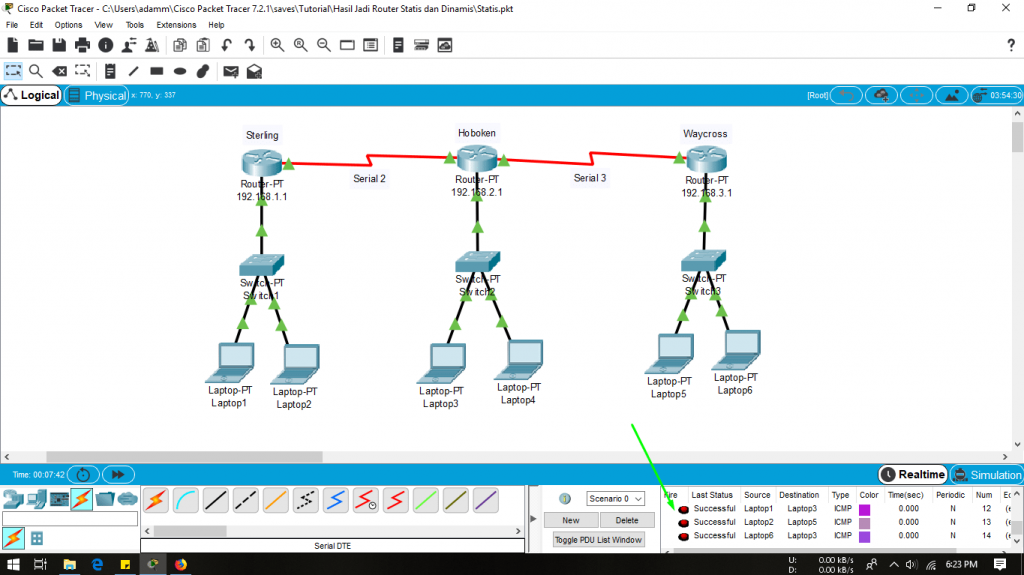1024x575 pixels.
Task: Open the Windows Start menu
Action: pyautogui.click(x=13, y=564)
